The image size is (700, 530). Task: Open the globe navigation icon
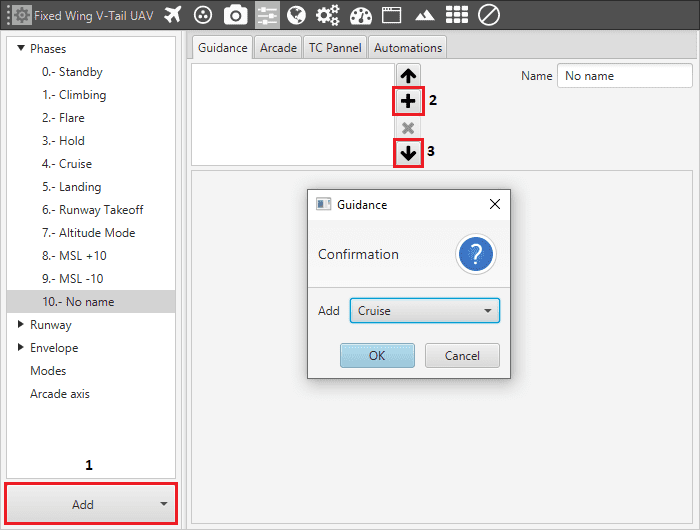(x=296, y=15)
